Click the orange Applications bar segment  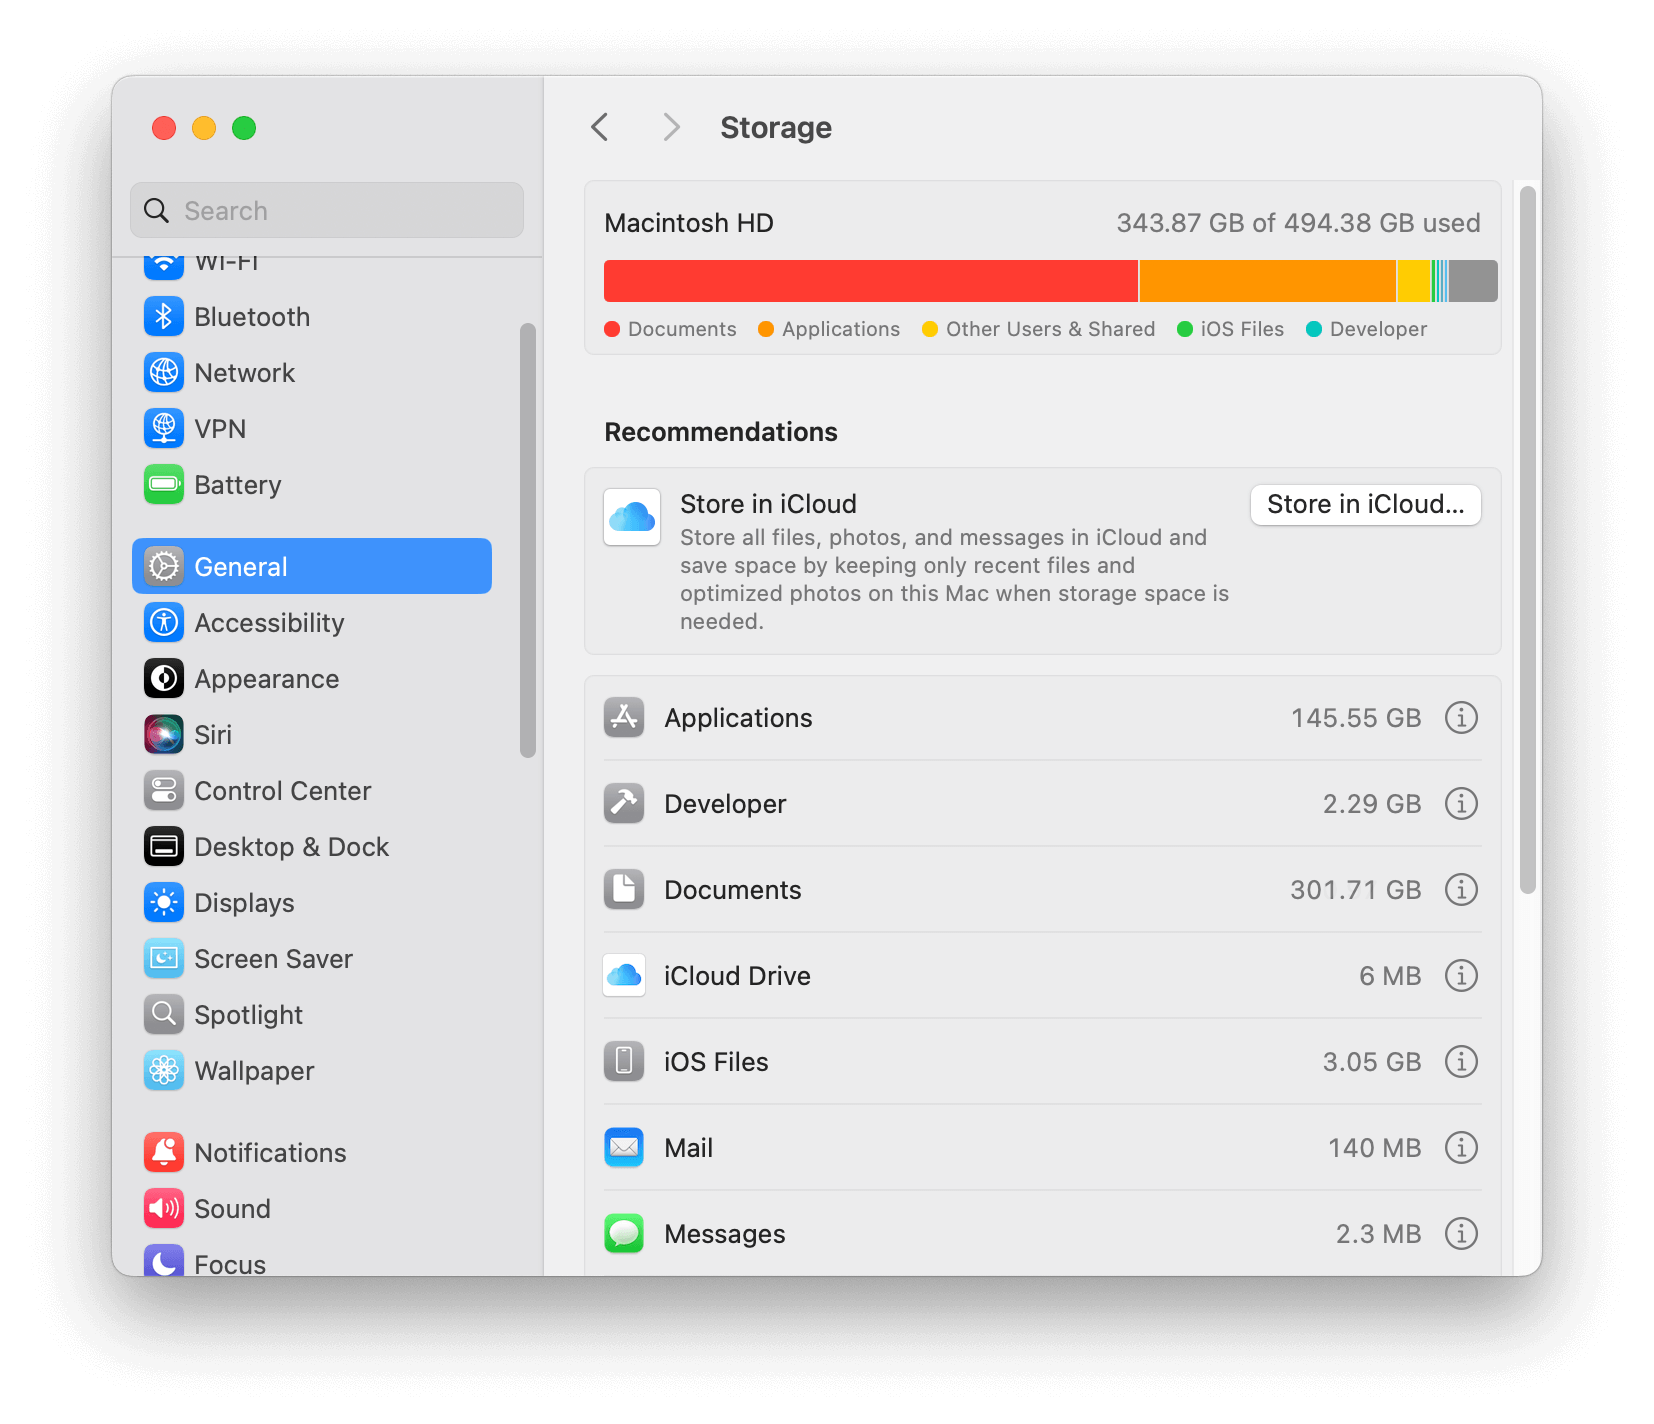[x=1268, y=281]
